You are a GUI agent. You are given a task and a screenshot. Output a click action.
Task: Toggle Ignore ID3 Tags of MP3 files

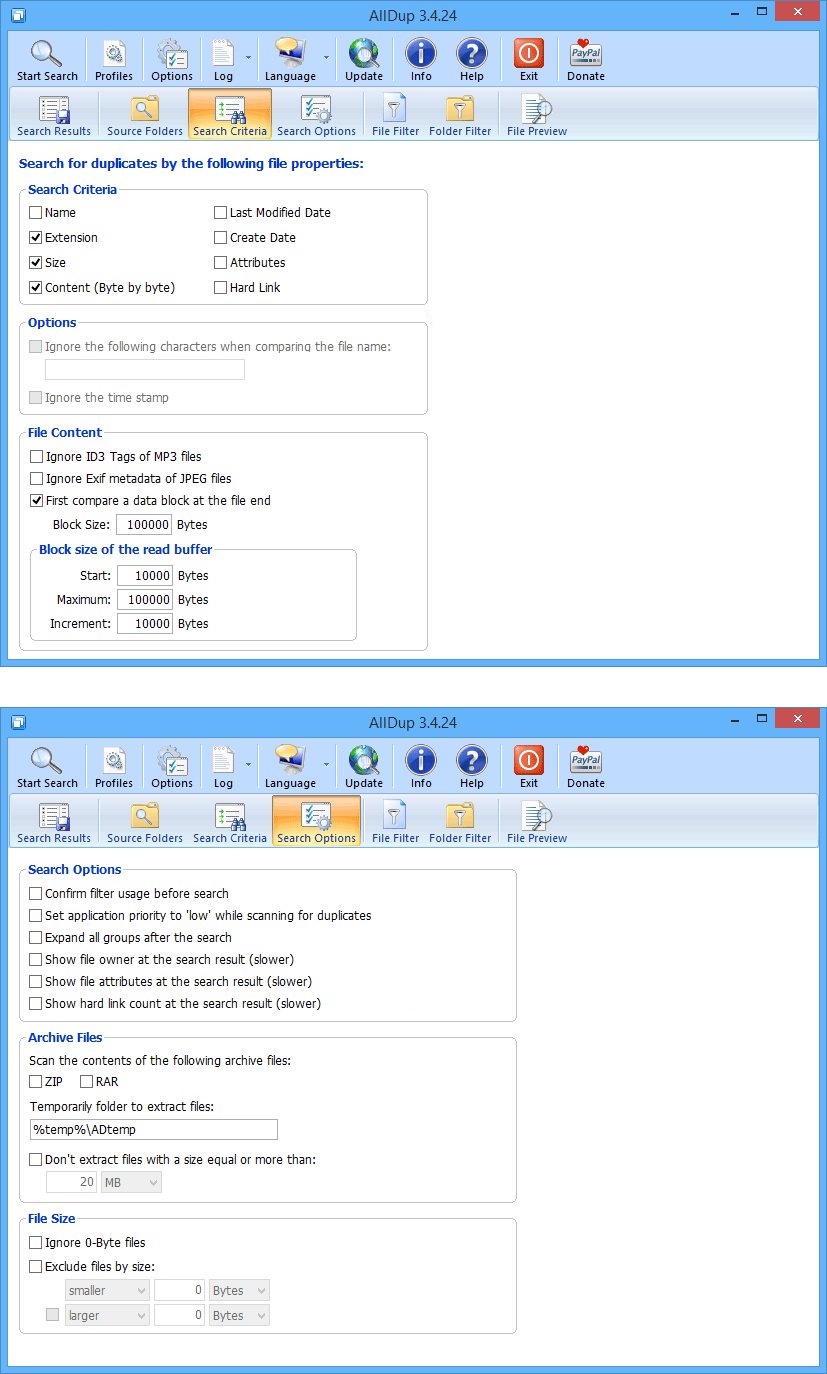click(37, 457)
